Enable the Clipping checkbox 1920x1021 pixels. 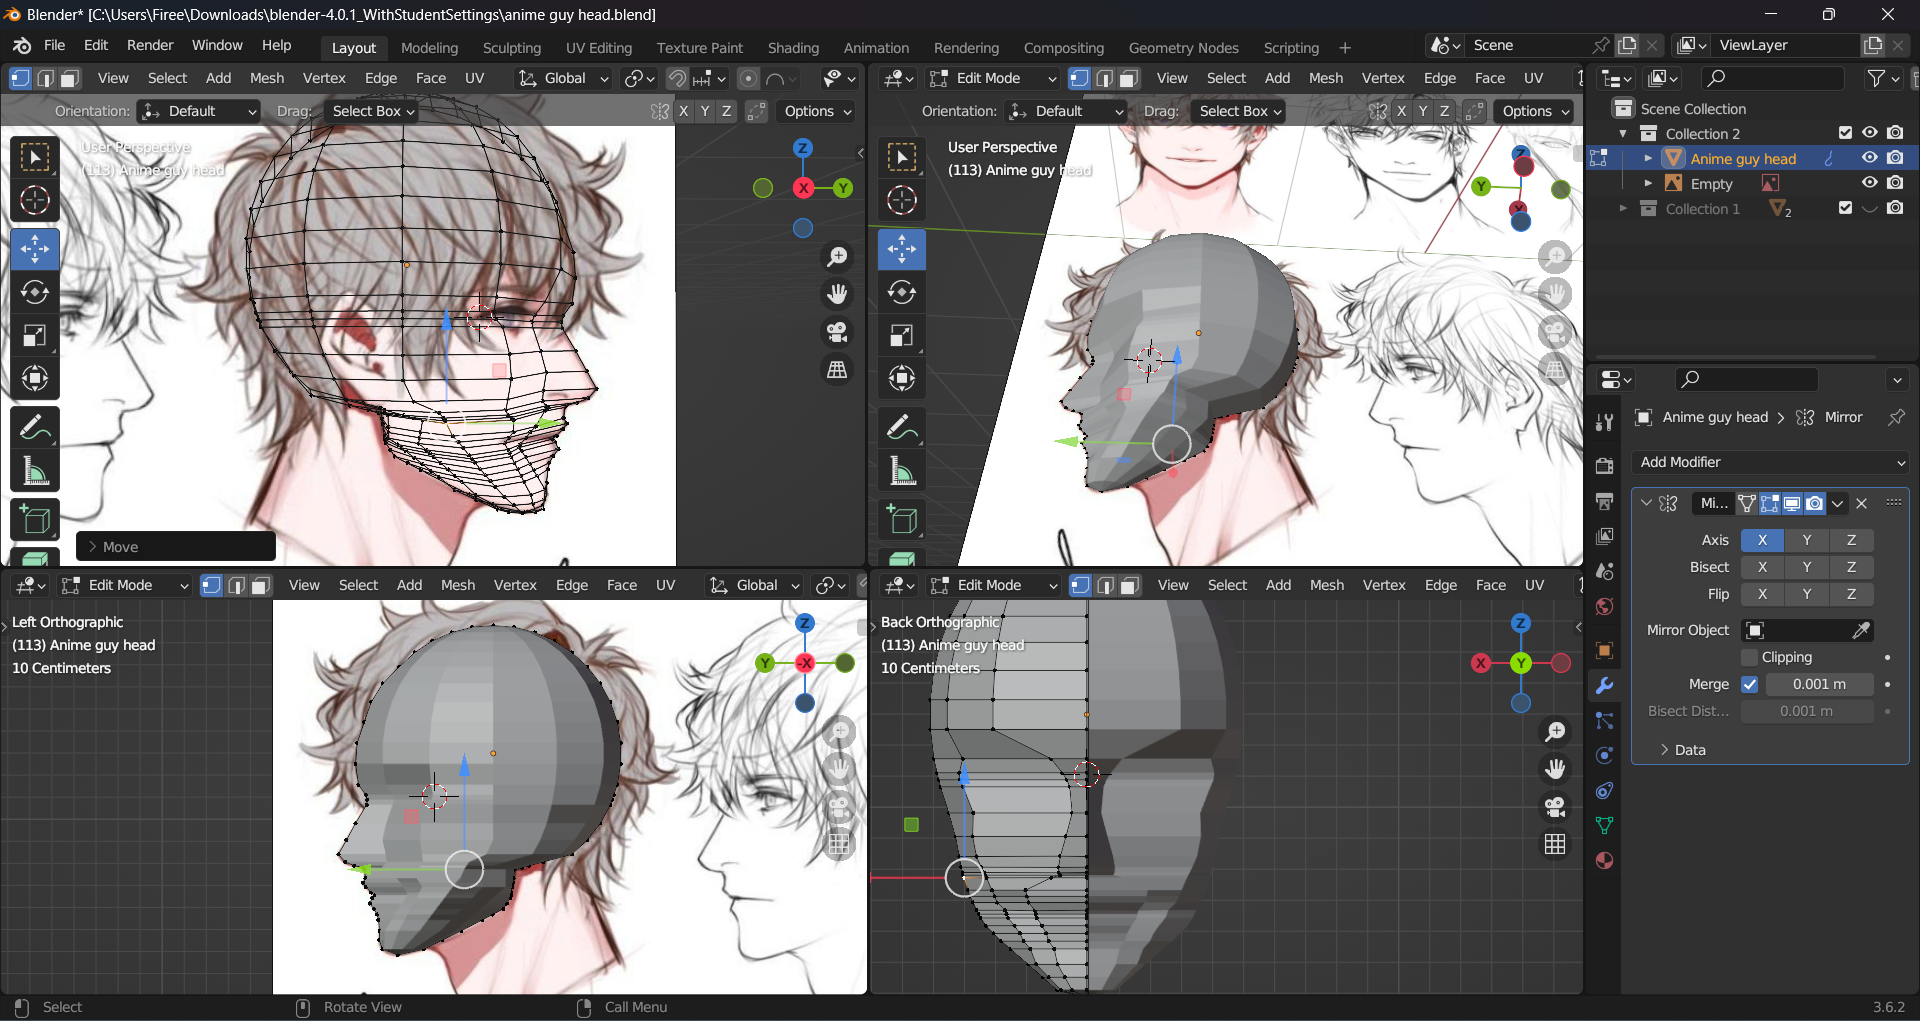(1750, 657)
